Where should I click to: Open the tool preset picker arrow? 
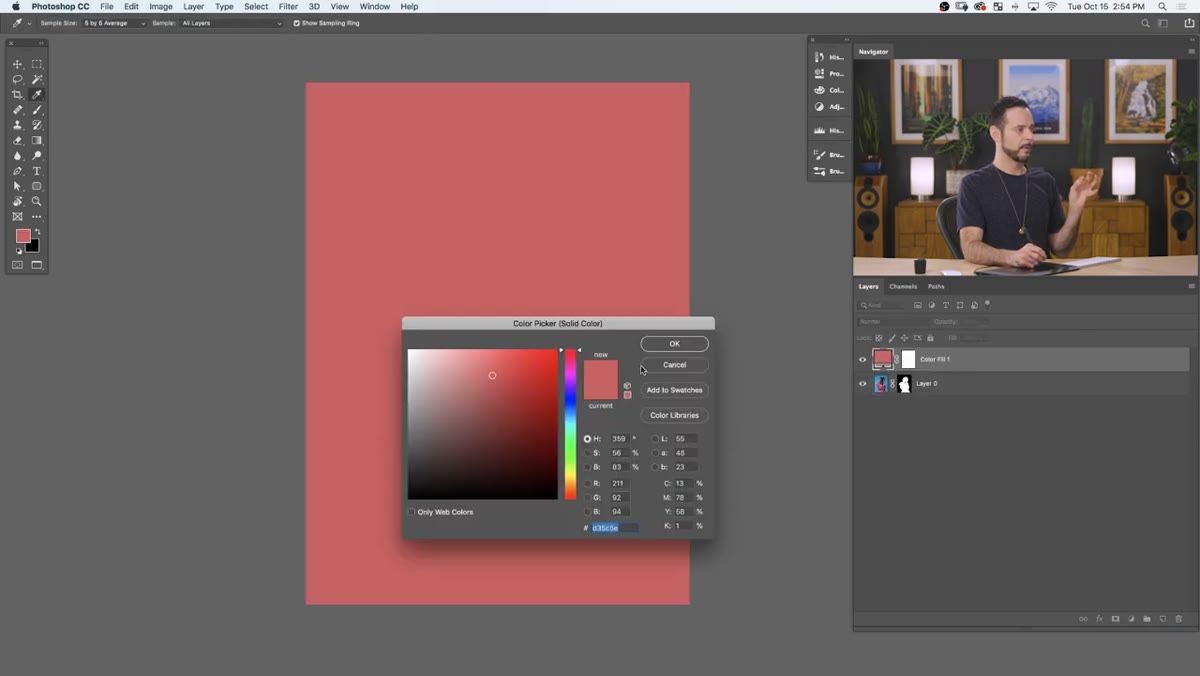coord(29,23)
